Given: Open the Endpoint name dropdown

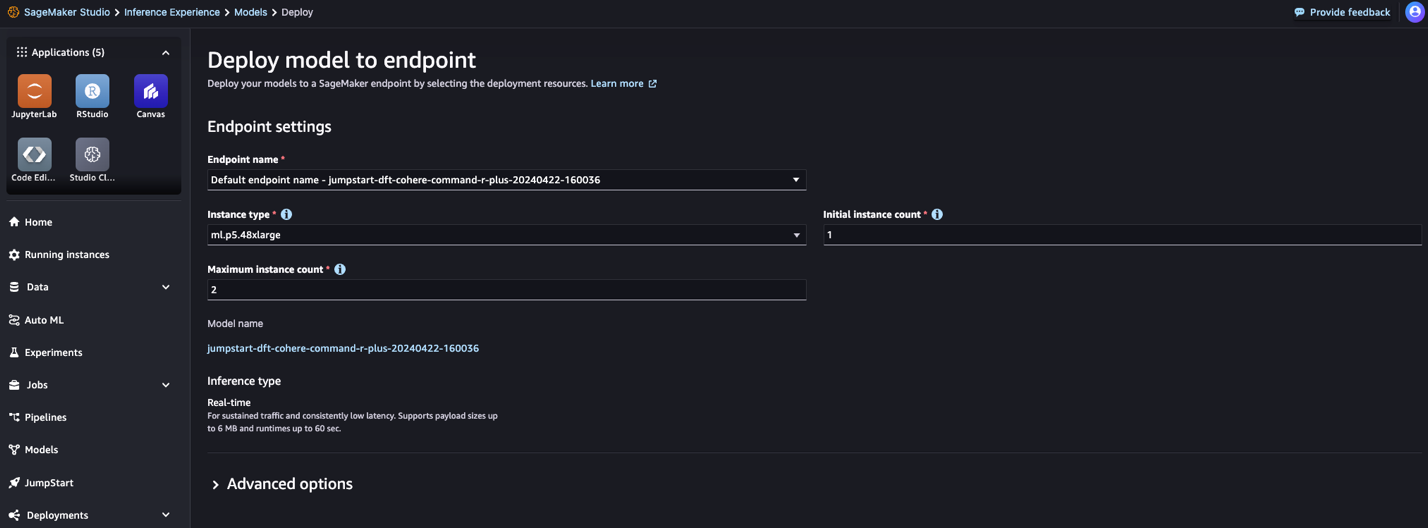Looking at the screenshot, I should coord(506,180).
